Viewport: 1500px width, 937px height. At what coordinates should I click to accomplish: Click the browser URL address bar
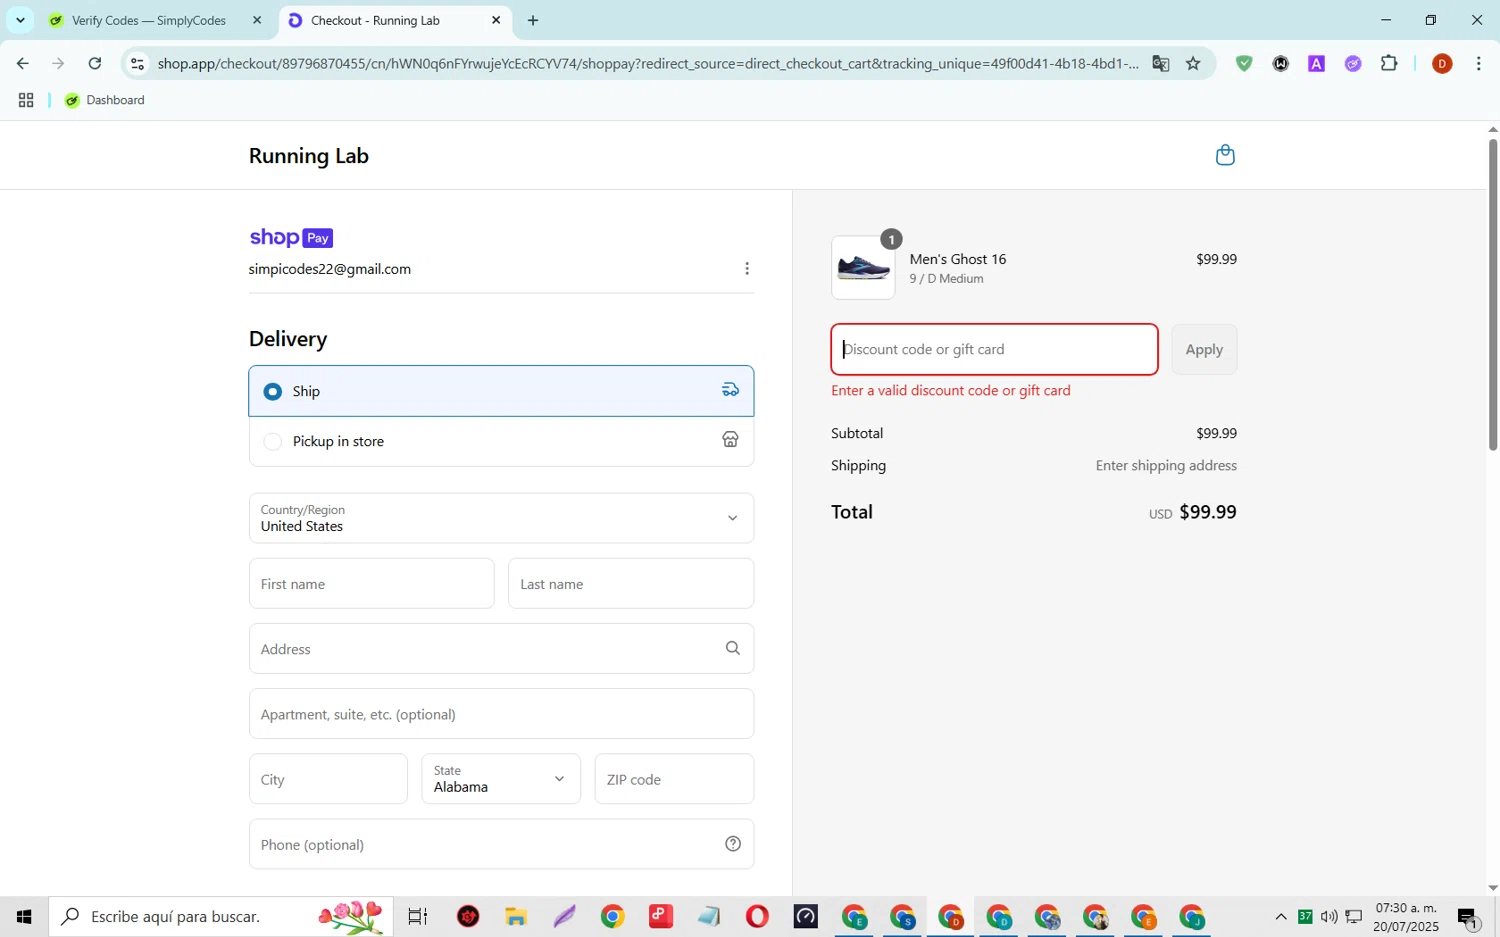click(x=648, y=63)
